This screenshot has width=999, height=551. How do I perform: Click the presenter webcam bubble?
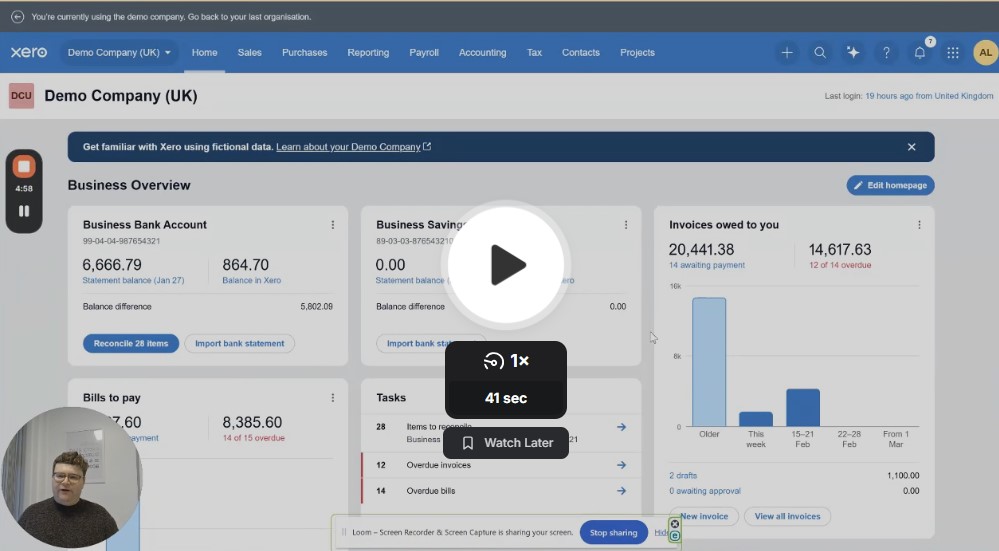(71, 478)
